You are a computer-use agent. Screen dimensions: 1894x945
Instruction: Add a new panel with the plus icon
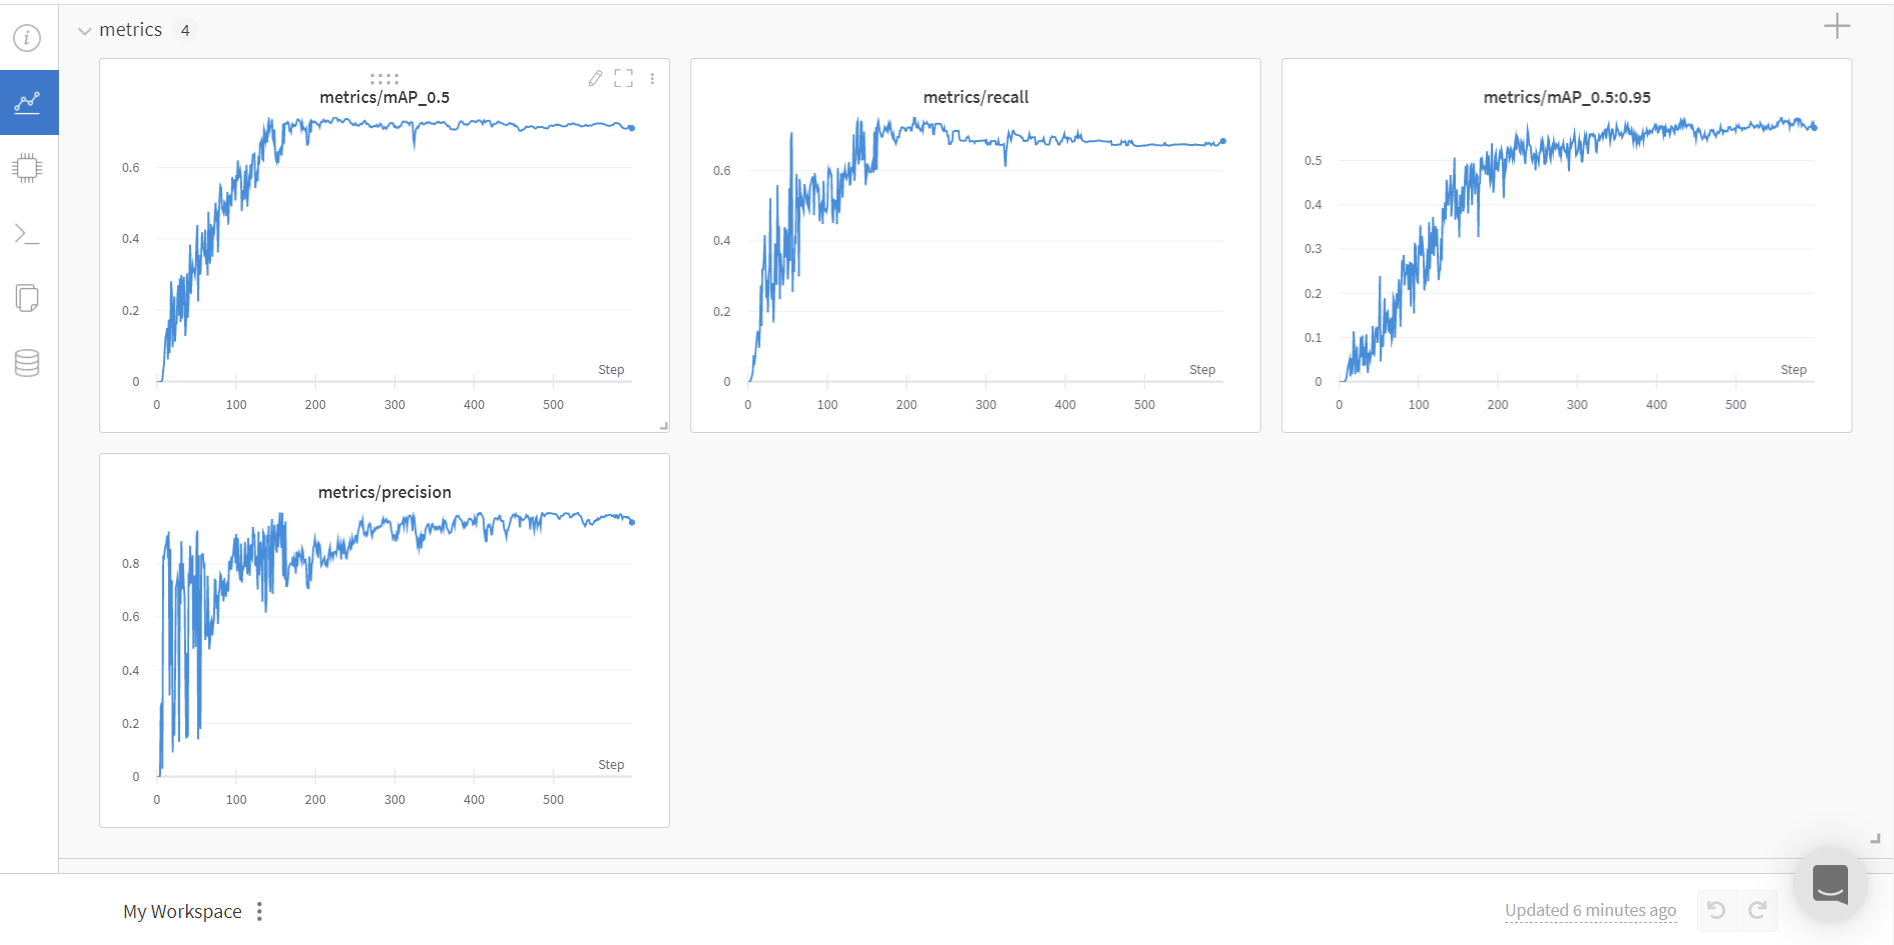tap(1837, 26)
